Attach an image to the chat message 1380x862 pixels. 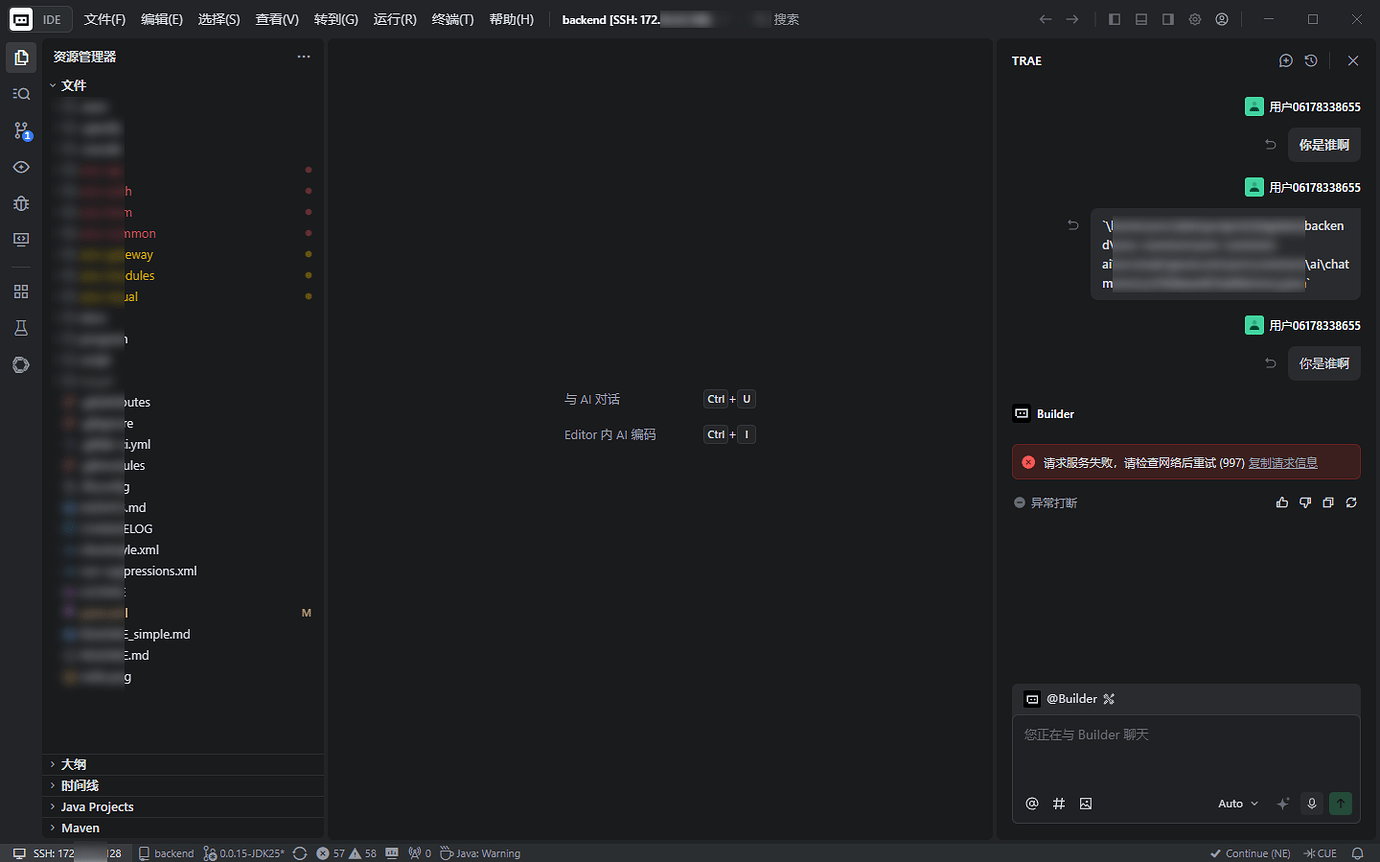pos(1086,803)
